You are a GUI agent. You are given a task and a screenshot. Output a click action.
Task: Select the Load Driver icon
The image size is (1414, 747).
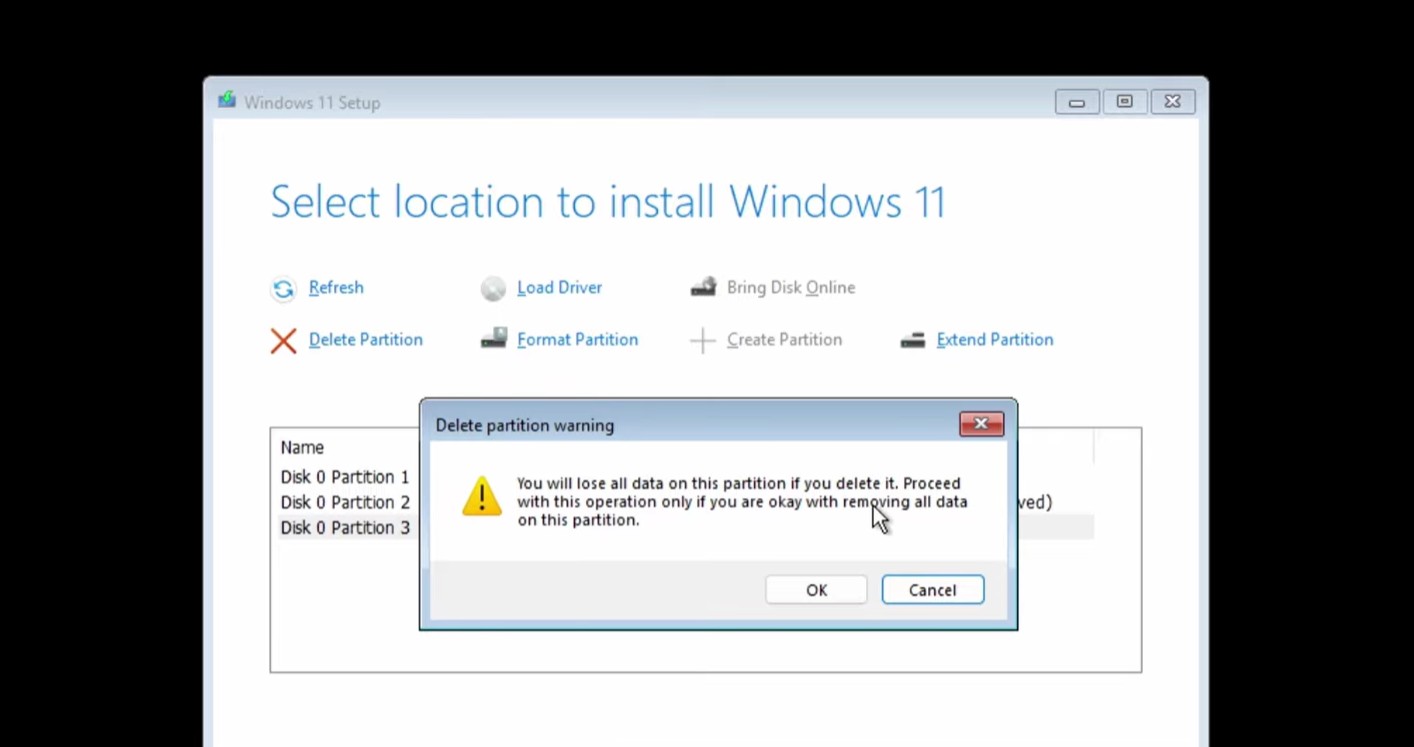pos(493,287)
